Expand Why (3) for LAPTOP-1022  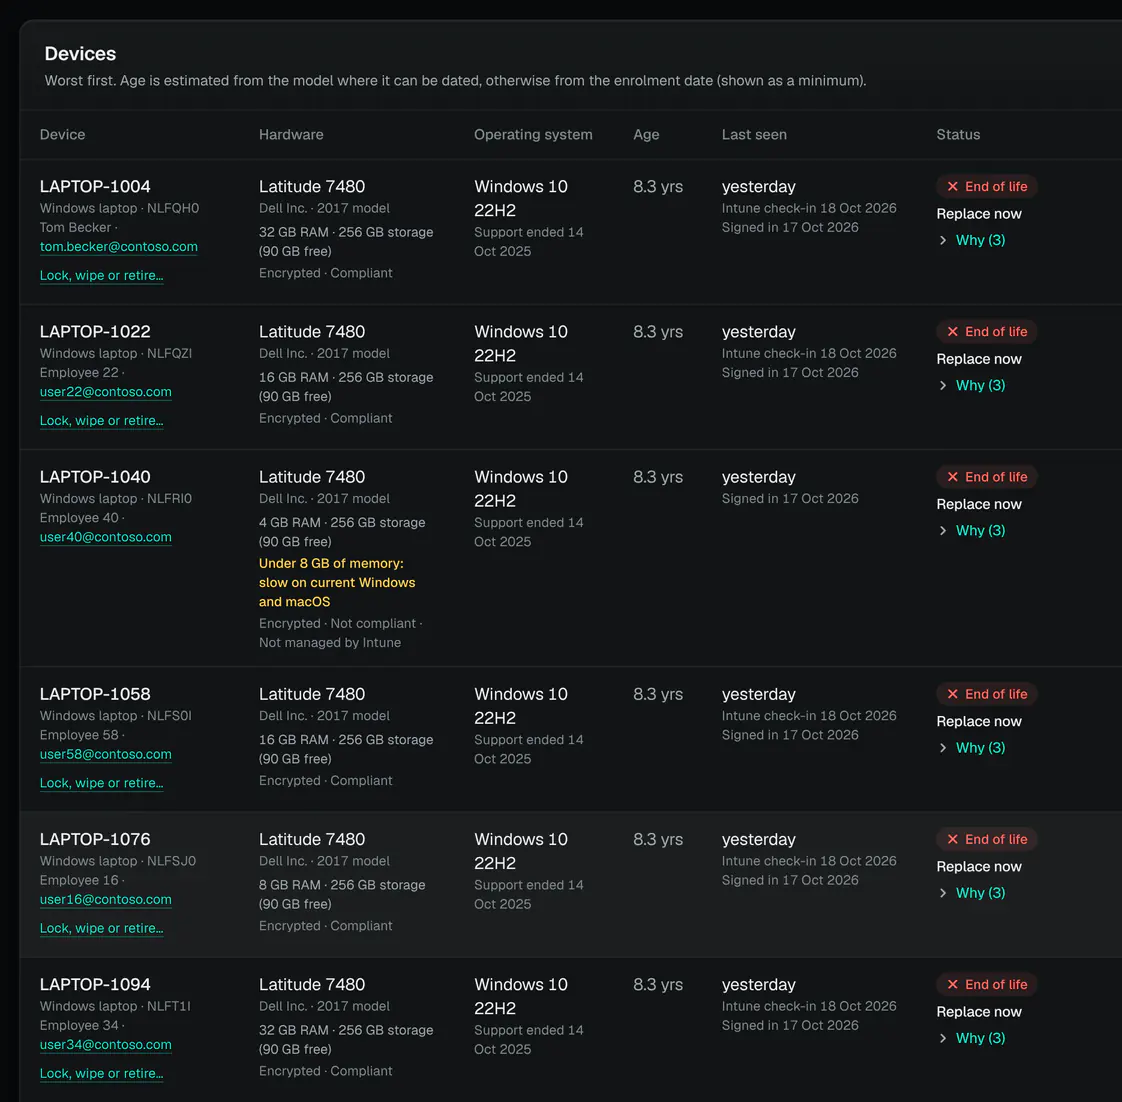[972, 386]
